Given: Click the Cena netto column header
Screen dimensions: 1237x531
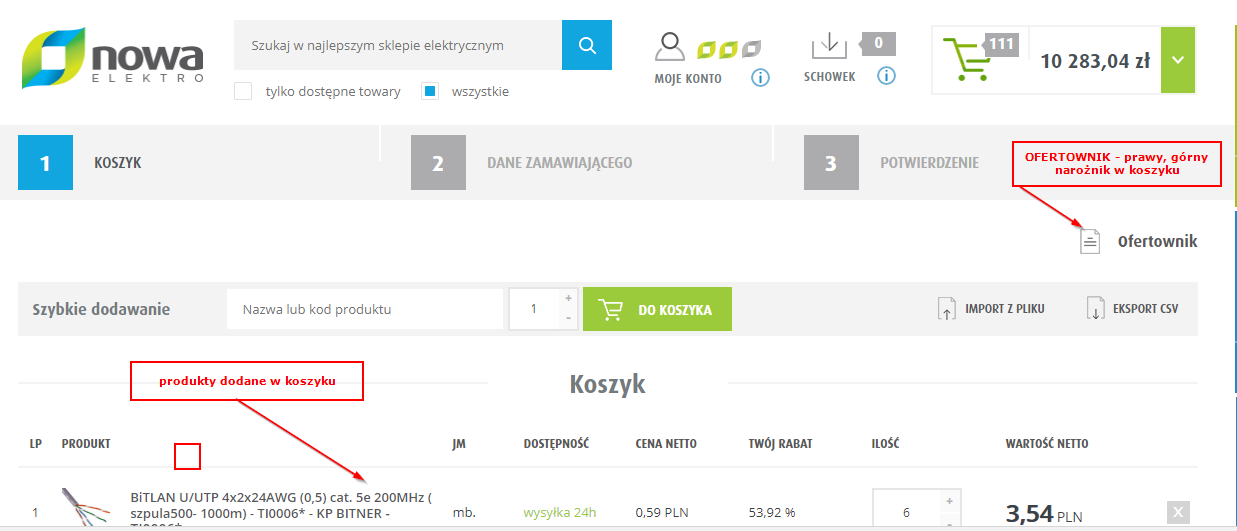Looking at the screenshot, I should [x=666, y=443].
